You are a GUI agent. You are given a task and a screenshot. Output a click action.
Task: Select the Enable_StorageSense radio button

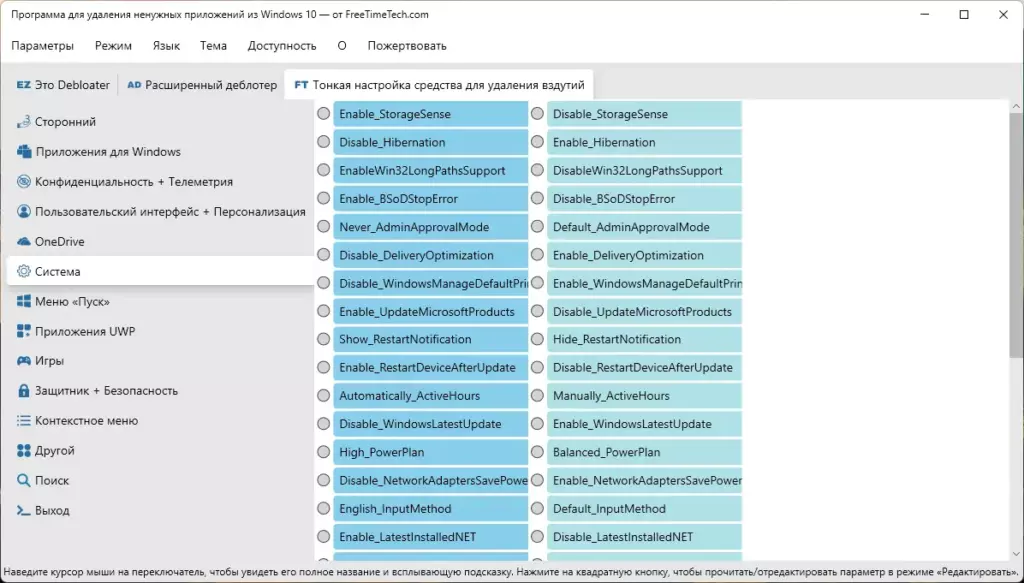pos(323,114)
